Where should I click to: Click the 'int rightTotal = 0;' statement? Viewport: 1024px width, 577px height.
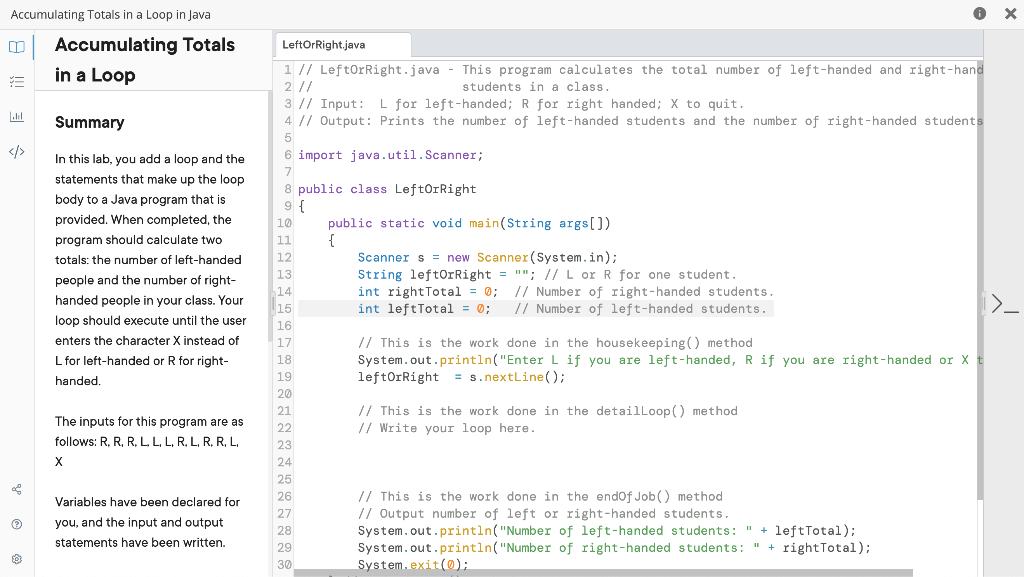(428, 292)
